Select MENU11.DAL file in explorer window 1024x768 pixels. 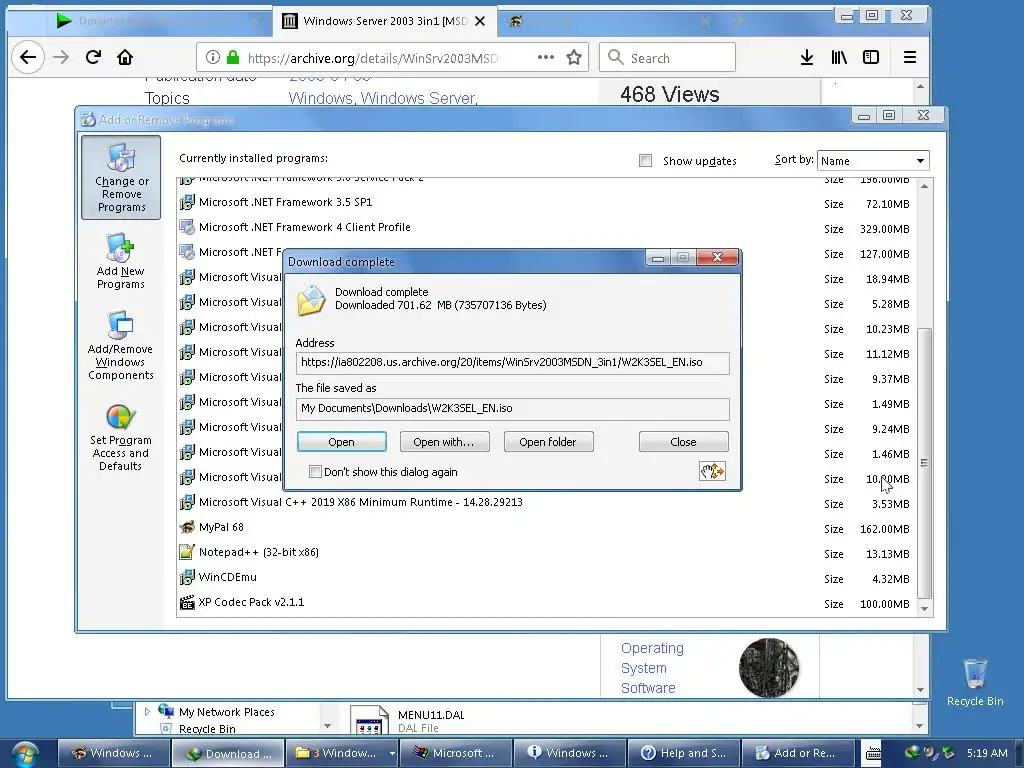(x=410, y=720)
